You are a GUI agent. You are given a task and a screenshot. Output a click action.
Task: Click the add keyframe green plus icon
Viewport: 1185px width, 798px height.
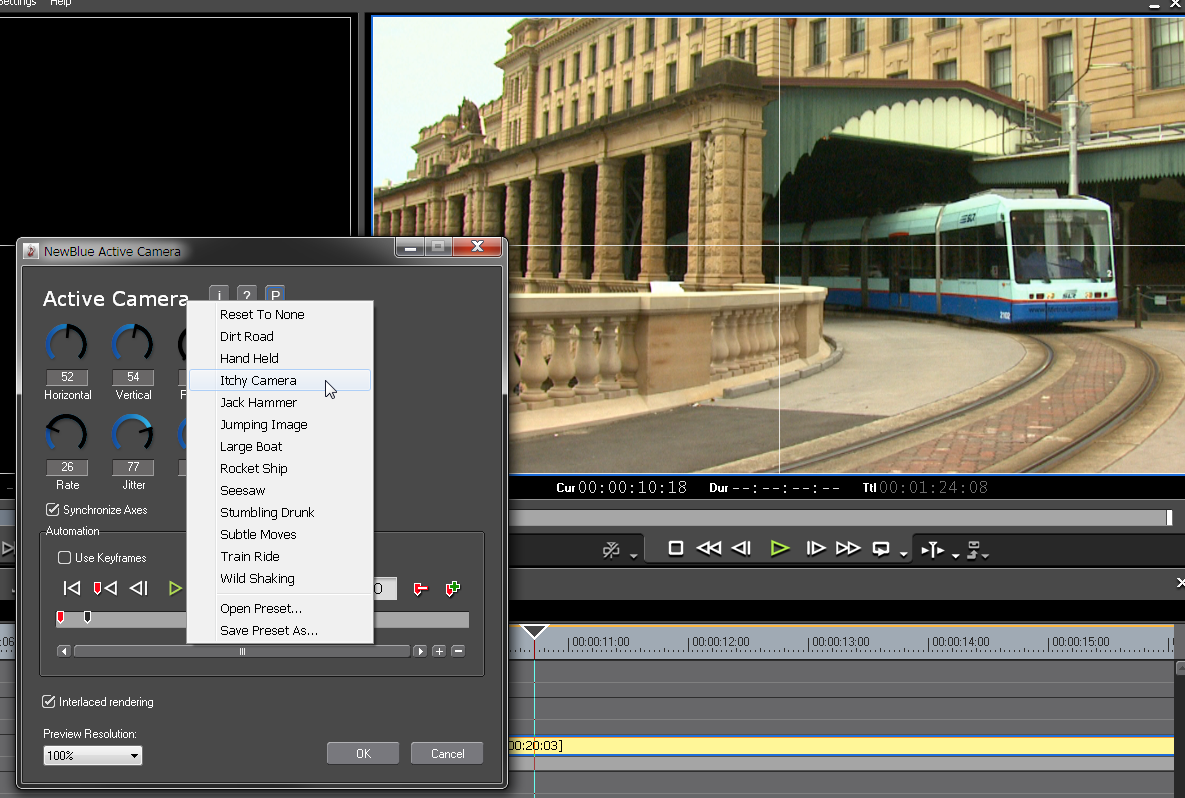click(453, 589)
